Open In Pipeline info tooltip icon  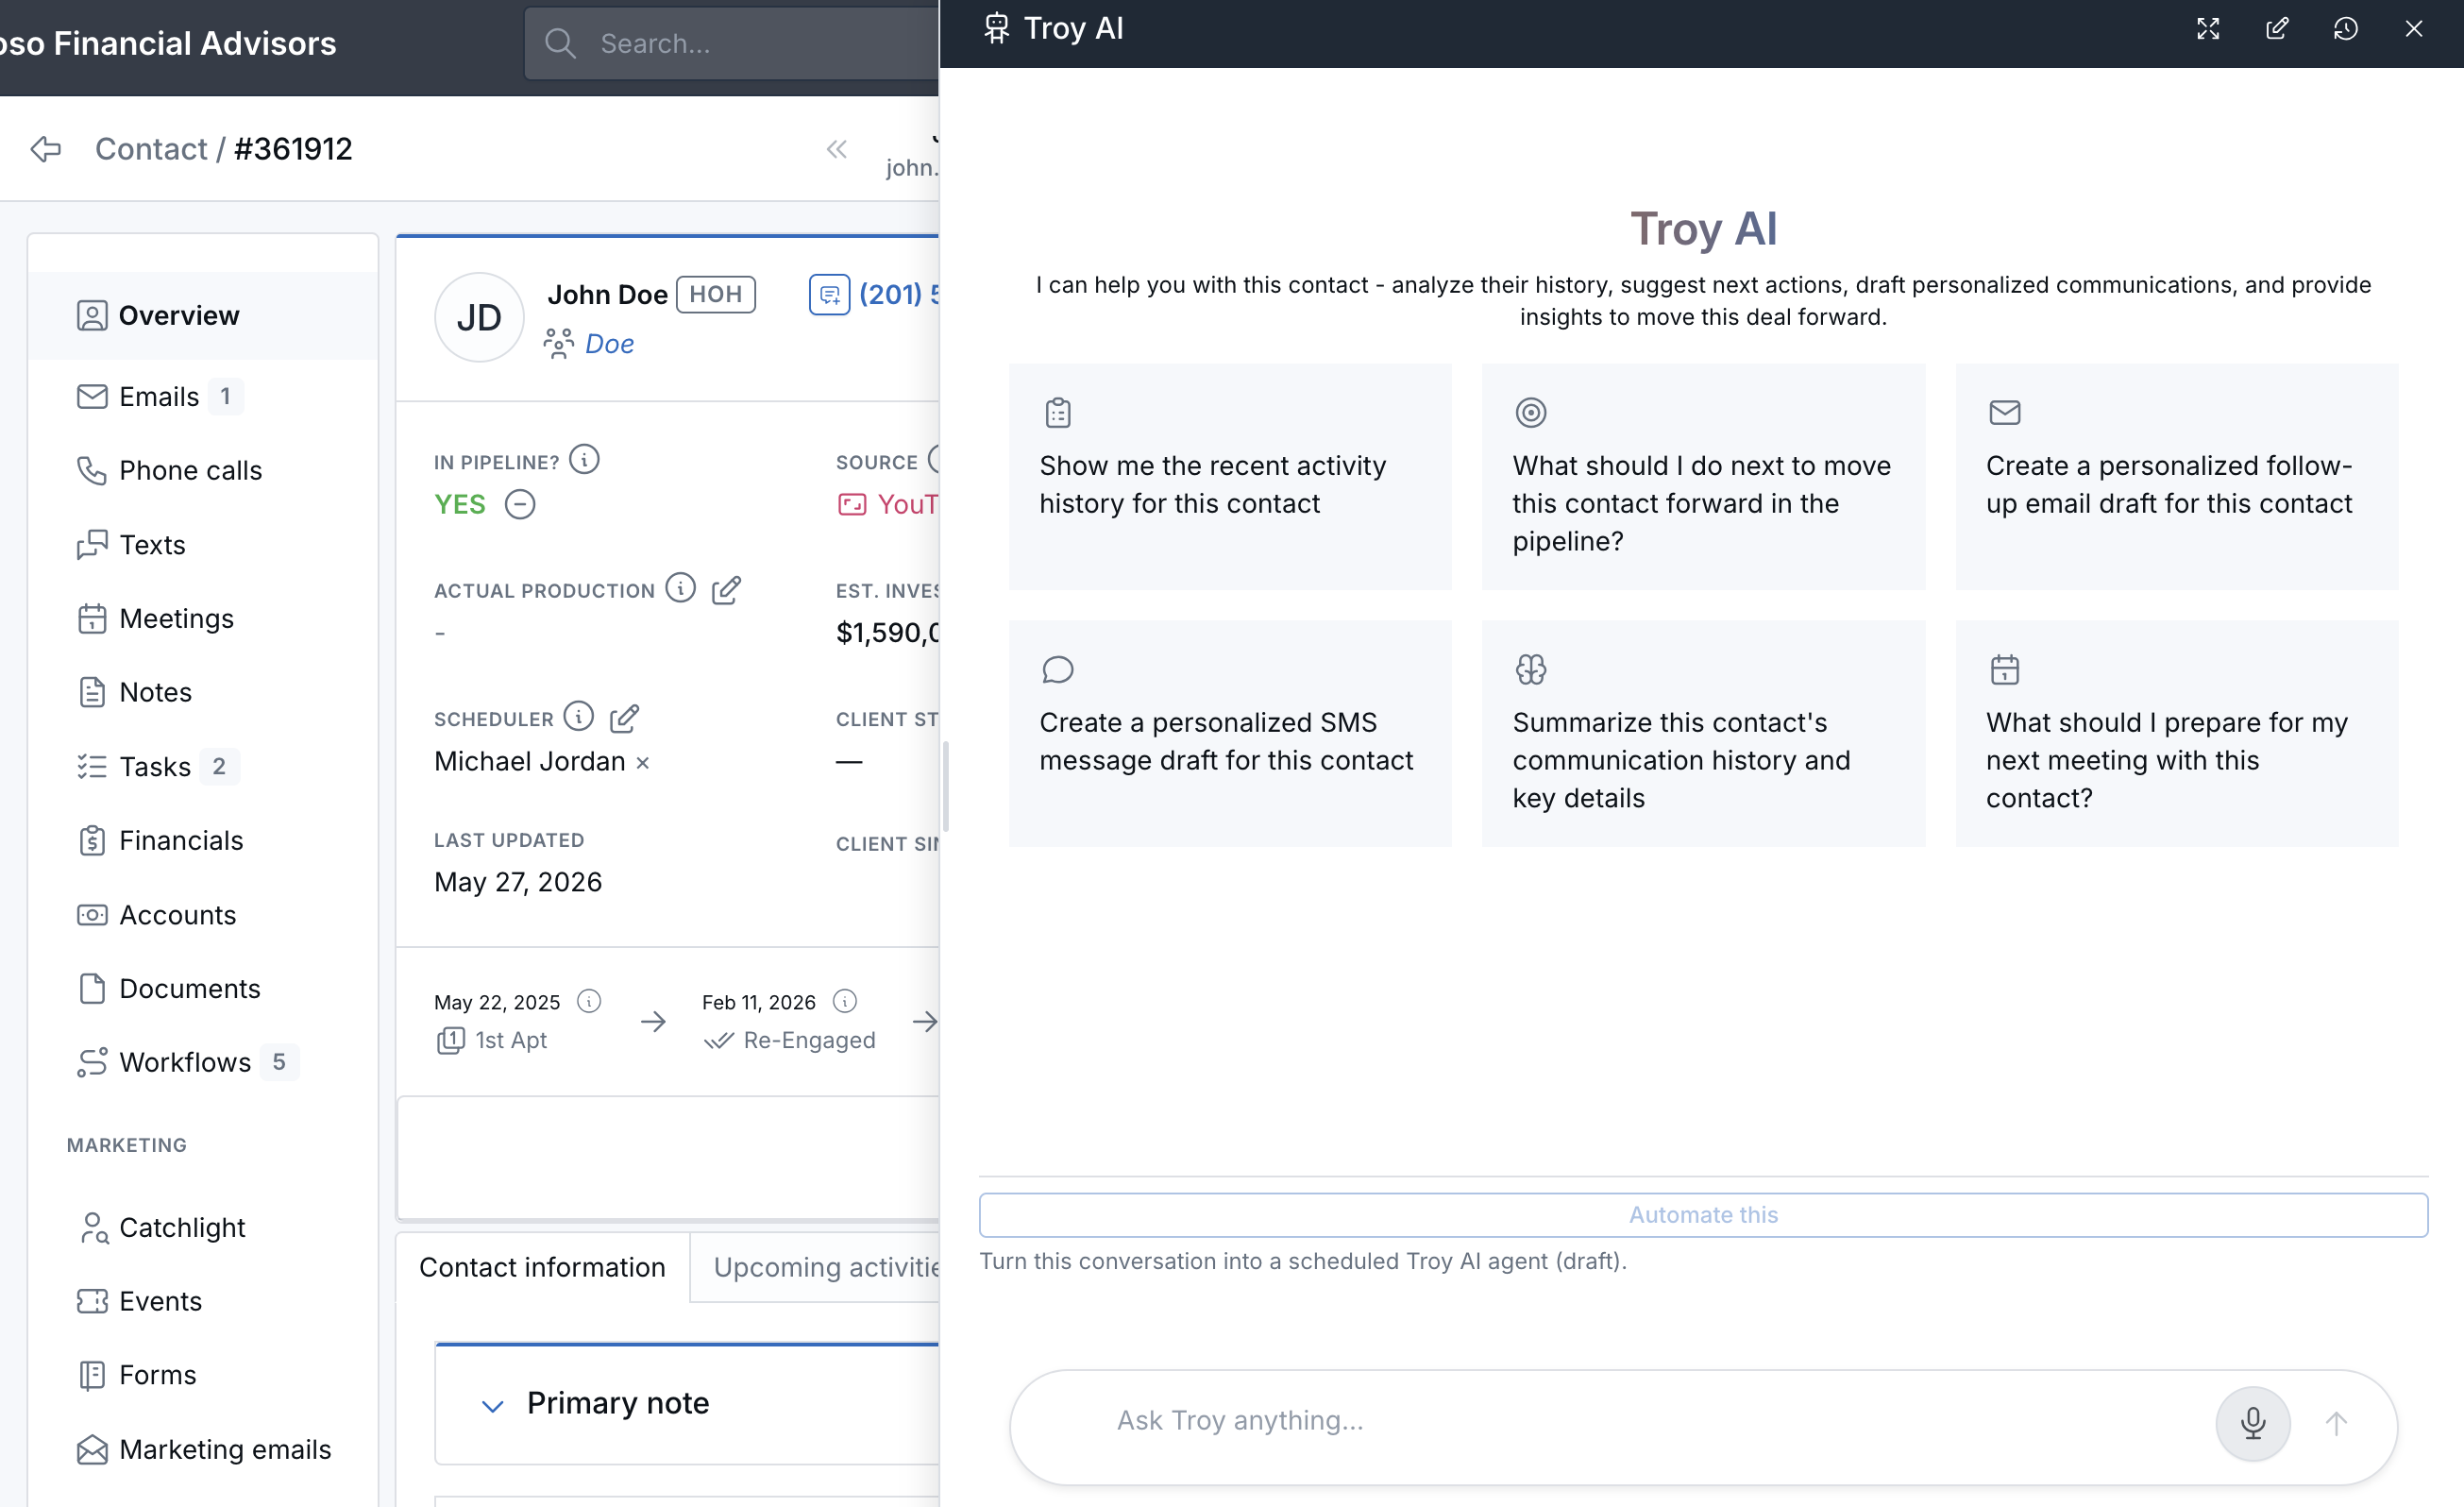click(x=584, y=460)
